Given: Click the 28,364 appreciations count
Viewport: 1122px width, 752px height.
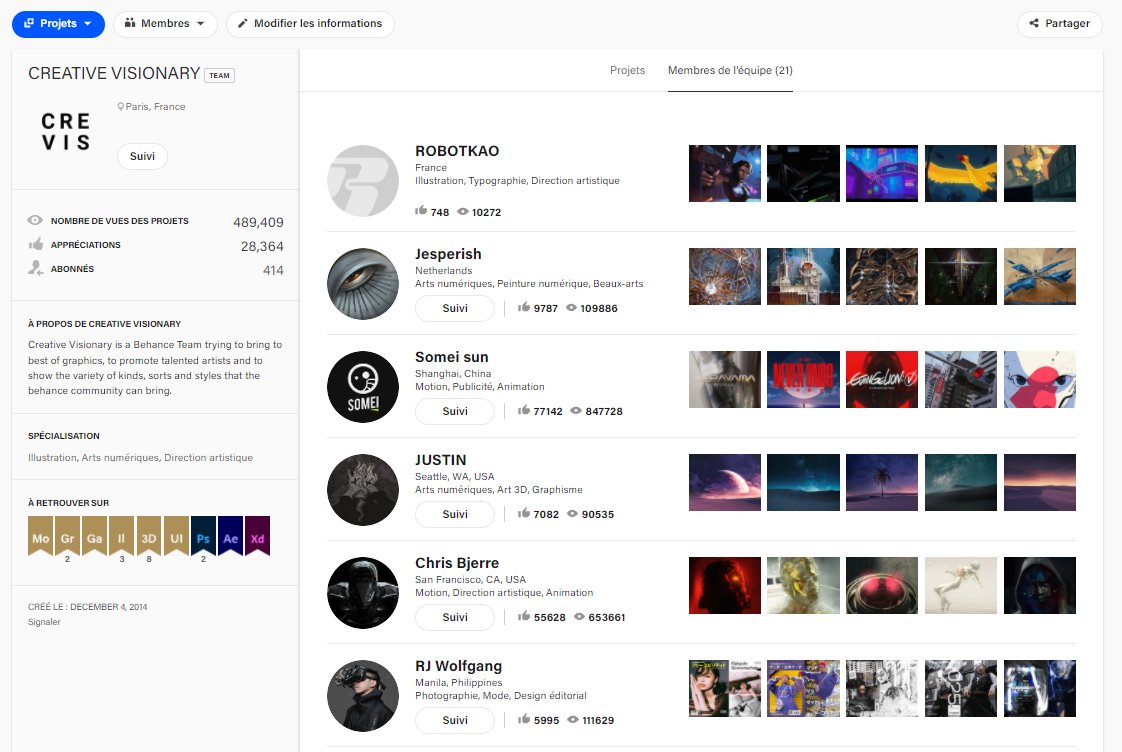Looking at the screenshot, I should click(262, 246).
